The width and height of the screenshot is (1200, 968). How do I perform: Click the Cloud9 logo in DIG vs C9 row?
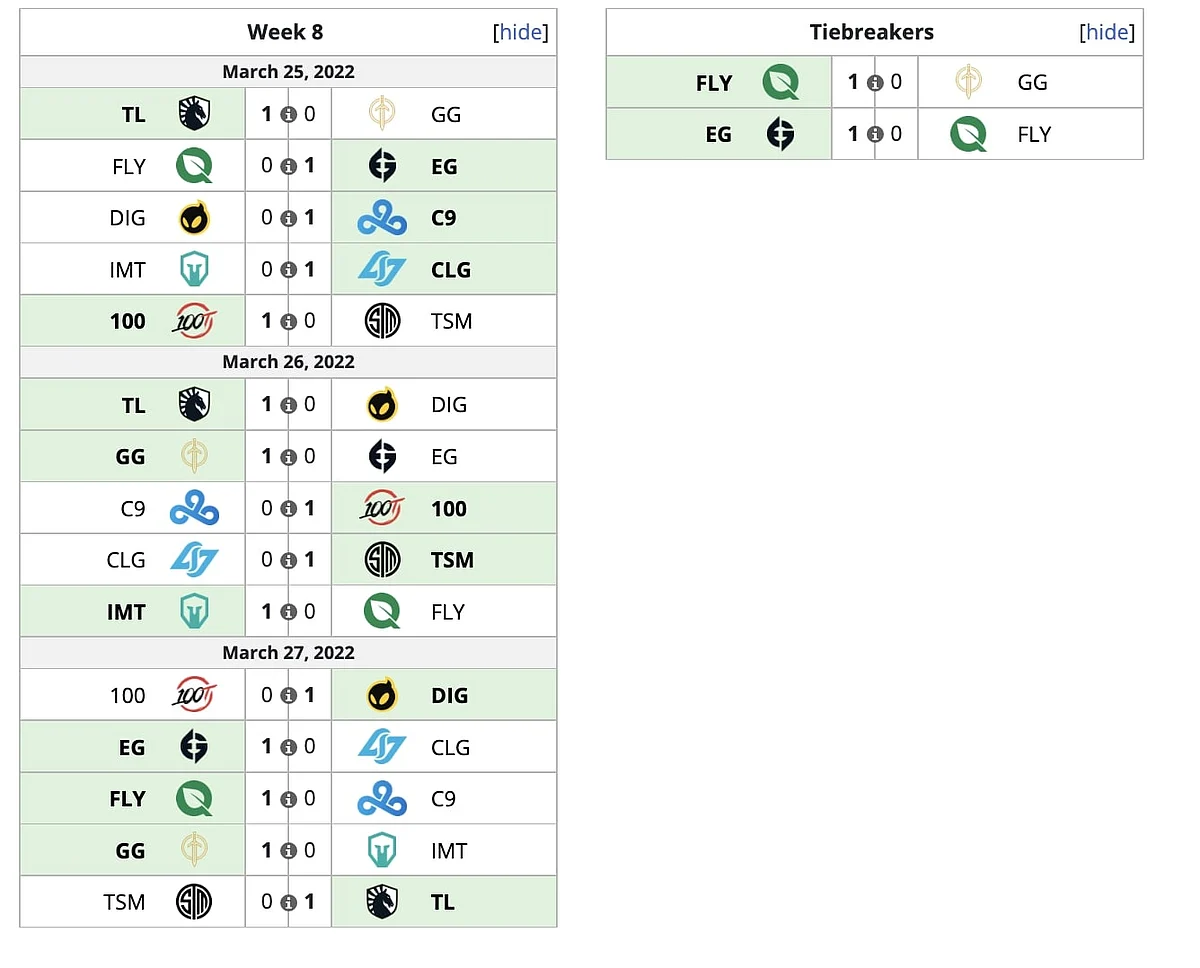(382, 218)
